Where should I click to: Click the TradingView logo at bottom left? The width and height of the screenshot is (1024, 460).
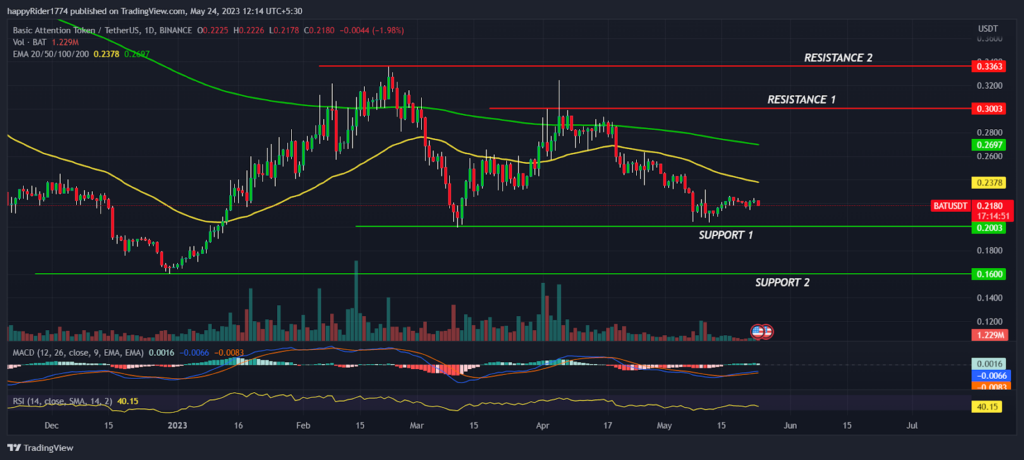click(40, 448)
